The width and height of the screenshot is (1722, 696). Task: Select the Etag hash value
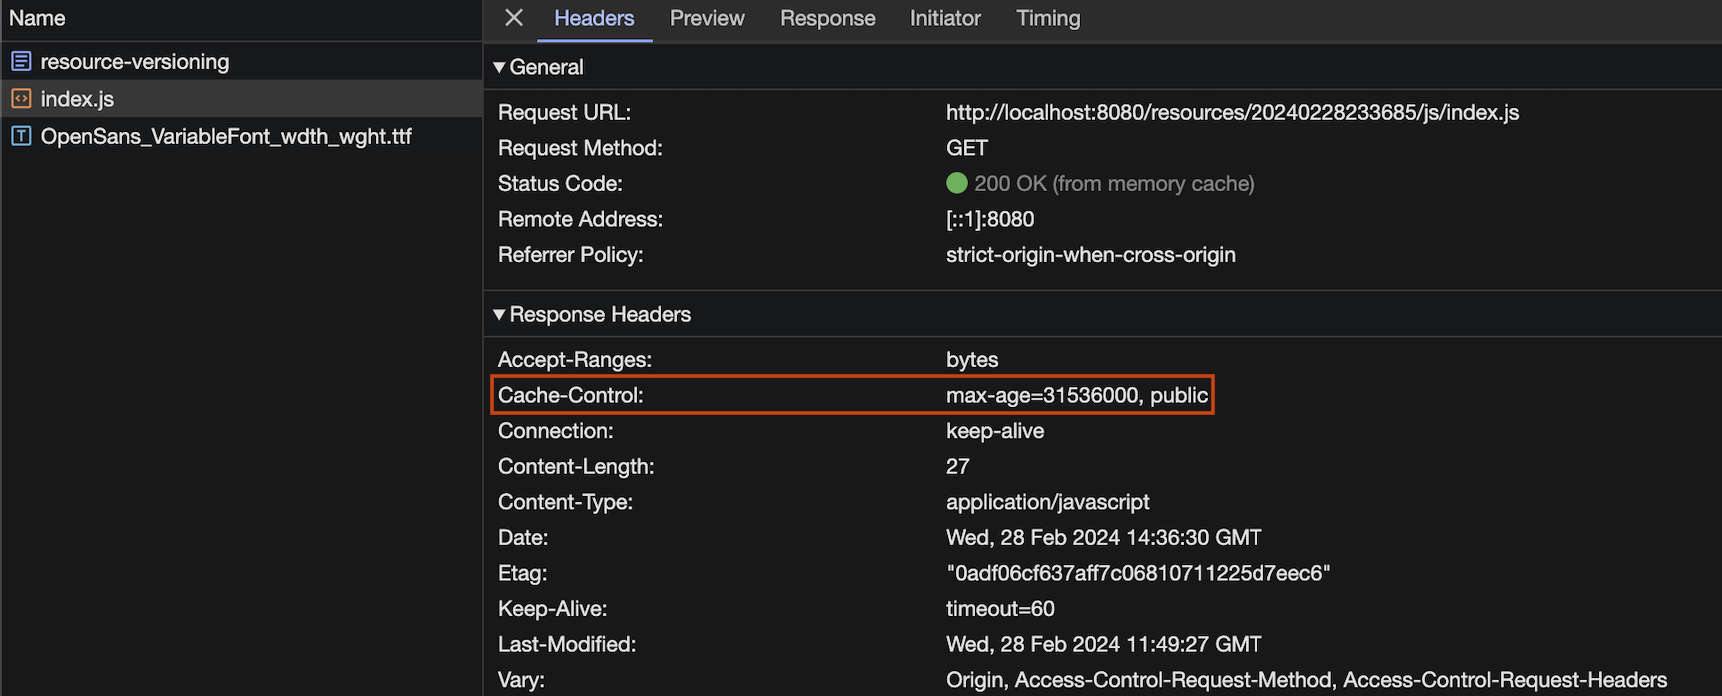click(x=1138, y=573)
